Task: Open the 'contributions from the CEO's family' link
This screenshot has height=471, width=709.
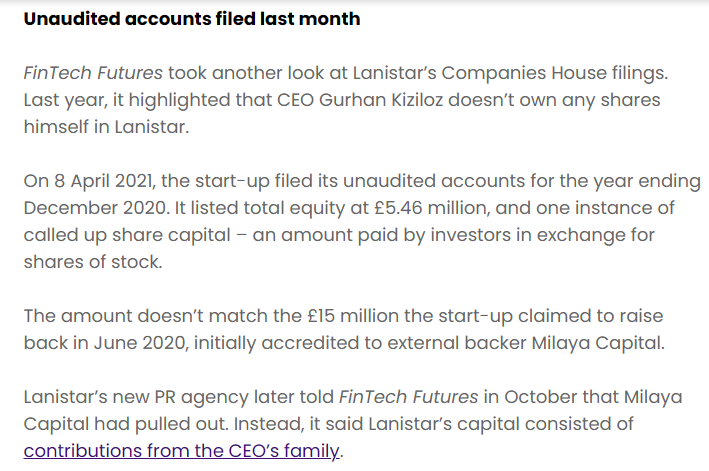Action: (x=181, y=451)
